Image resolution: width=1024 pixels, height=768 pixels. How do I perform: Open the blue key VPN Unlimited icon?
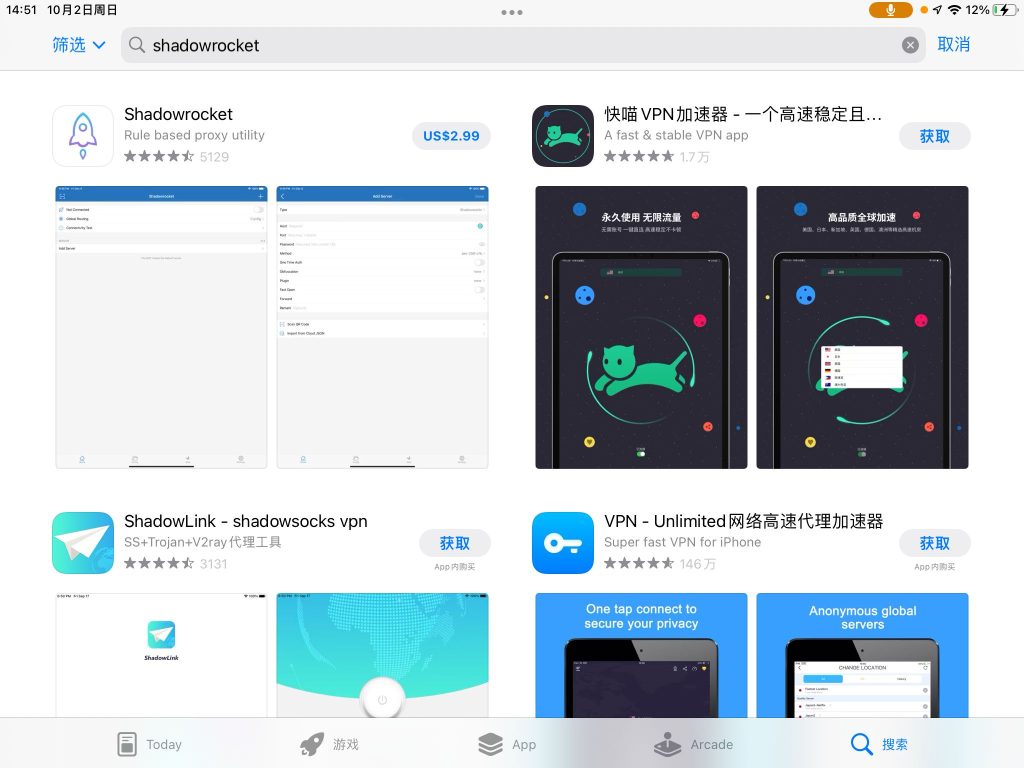(x=563, y=543)
